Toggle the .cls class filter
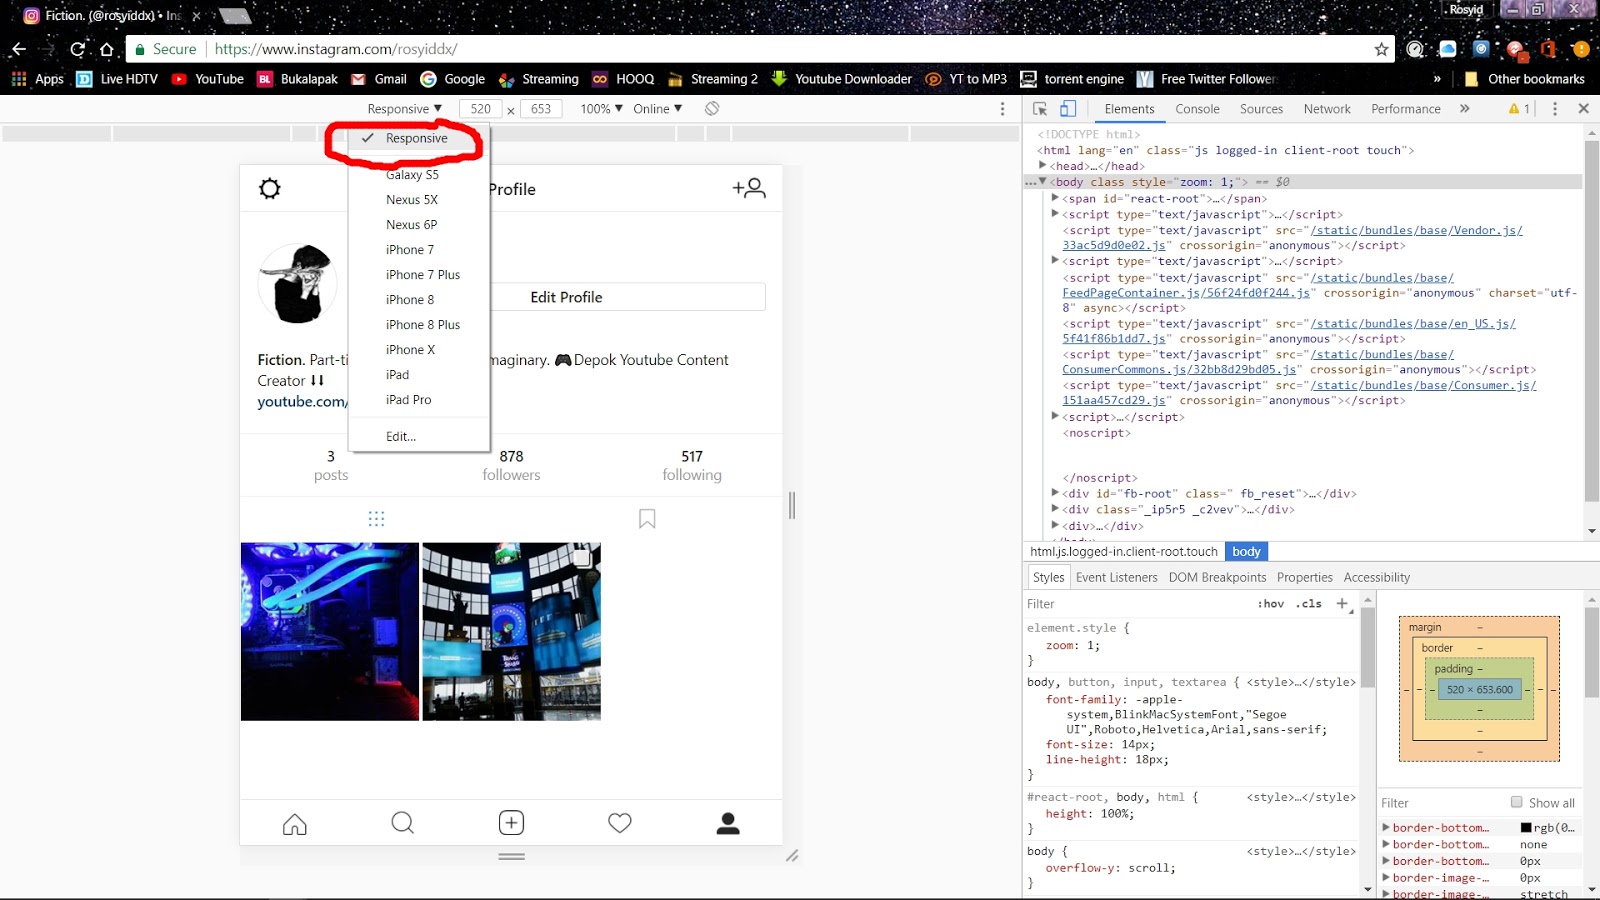Viewport: 1600px width, 900px height. 1308,603
